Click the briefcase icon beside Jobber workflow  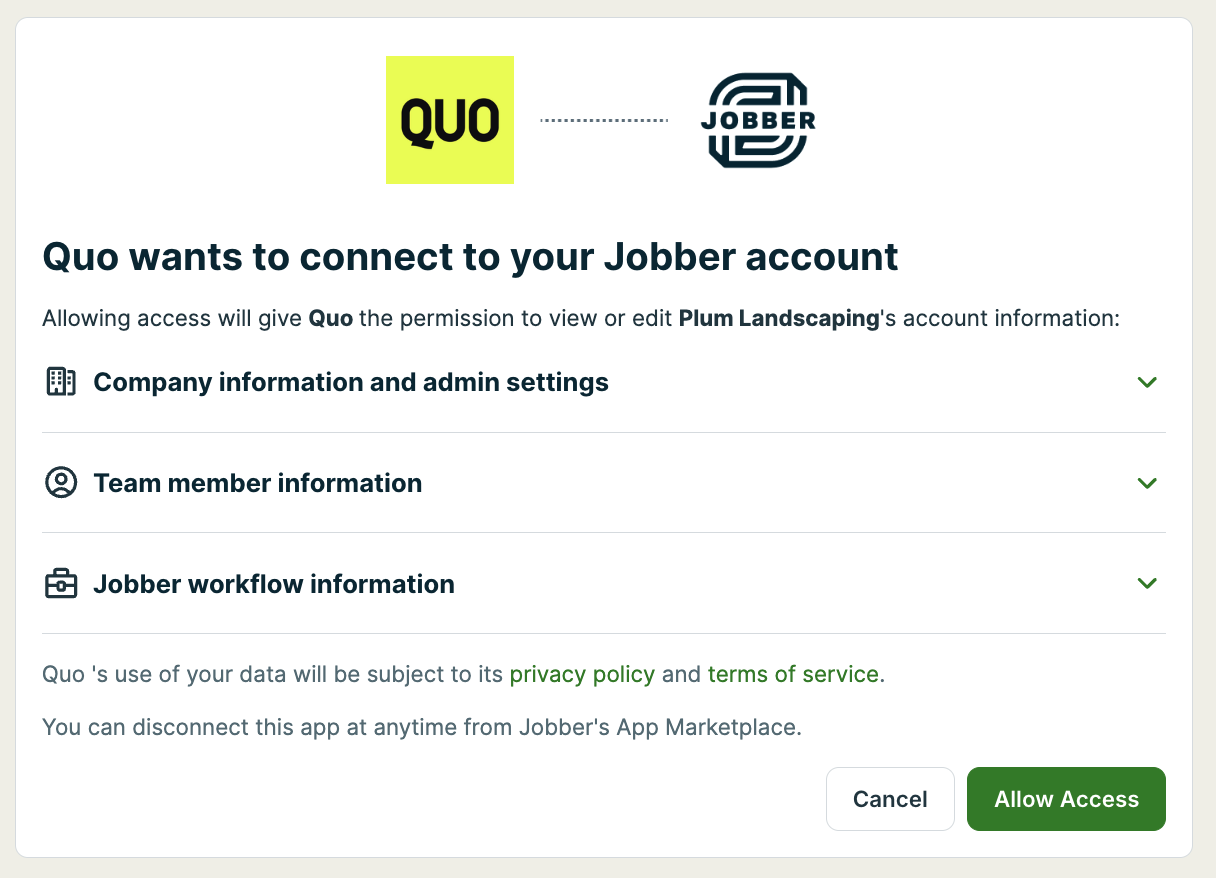pyautogui.click(x=61, y=584)
